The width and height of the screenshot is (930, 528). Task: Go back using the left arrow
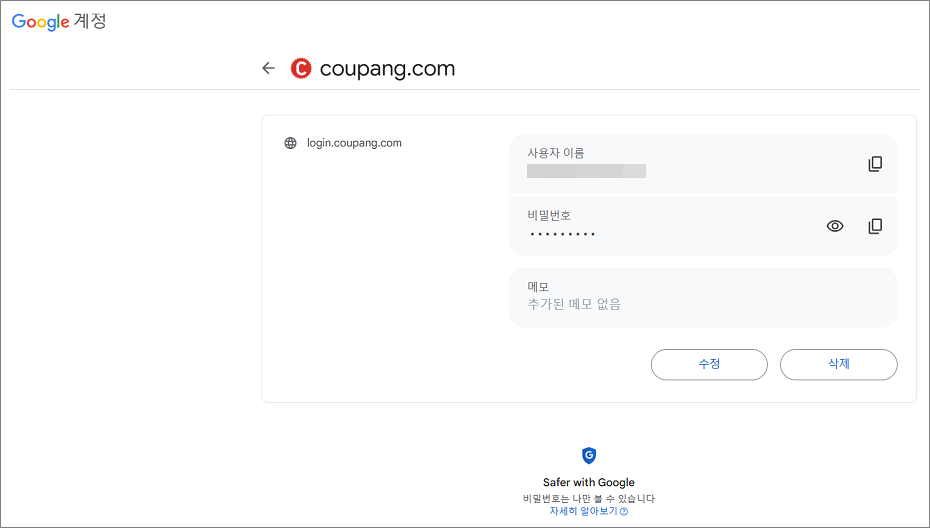tap(269, 68)
